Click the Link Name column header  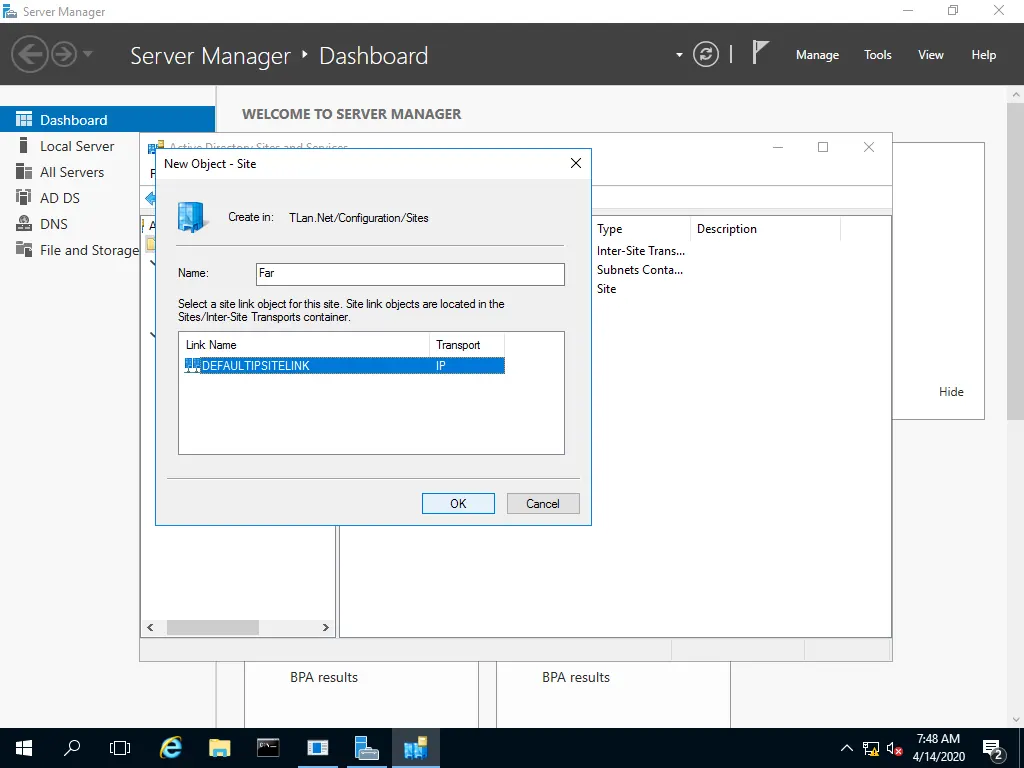304,345
